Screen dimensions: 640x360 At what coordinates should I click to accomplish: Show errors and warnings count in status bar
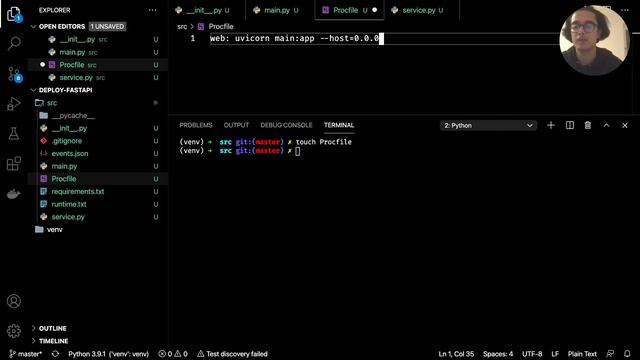click(x=173, y=354)
